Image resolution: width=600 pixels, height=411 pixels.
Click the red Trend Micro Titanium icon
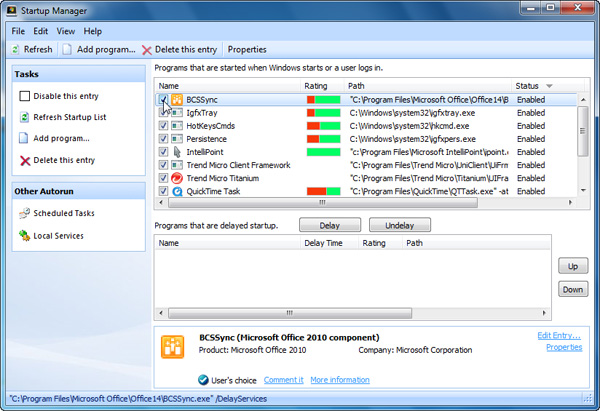pyautogui.click(x=177, y=178)
